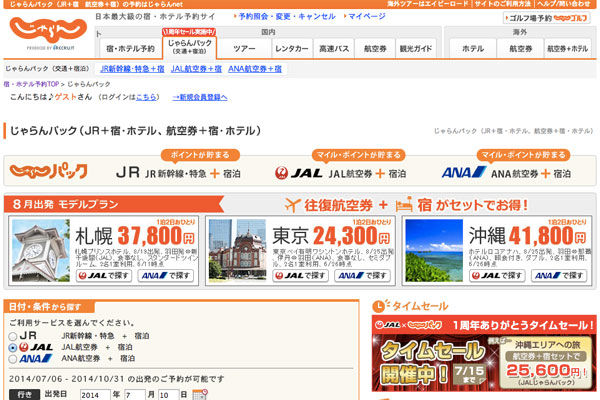
Task: Open the overseas ホテル tab
Action: [x=473, y=49]
